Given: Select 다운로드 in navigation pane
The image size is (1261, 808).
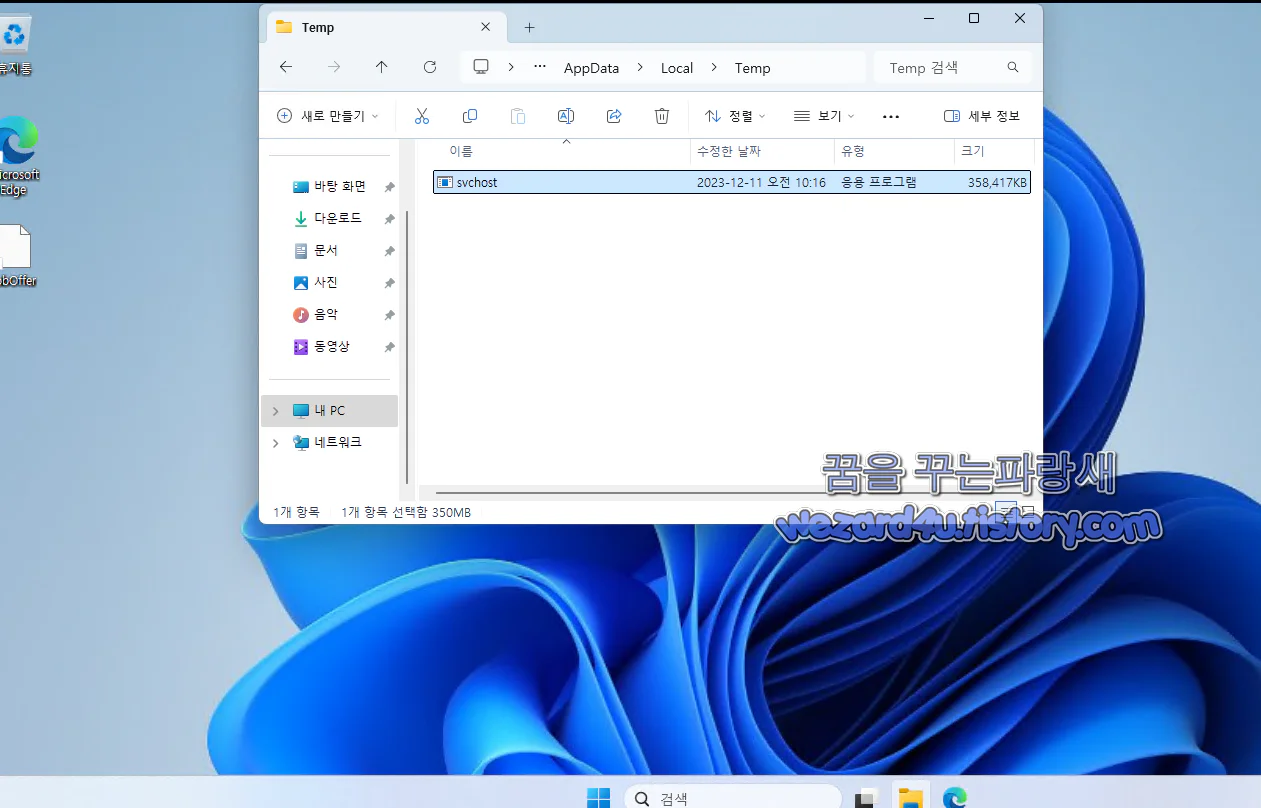Looking at the screenshot, I should (x=338, y=219).
